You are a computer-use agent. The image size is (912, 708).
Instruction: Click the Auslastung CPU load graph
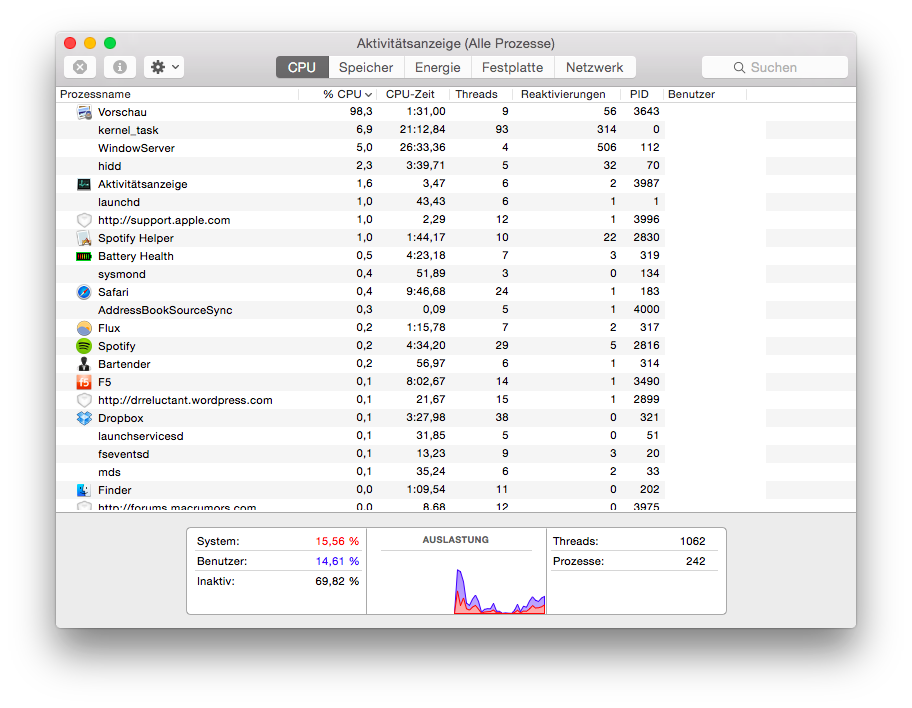point(457,583)
